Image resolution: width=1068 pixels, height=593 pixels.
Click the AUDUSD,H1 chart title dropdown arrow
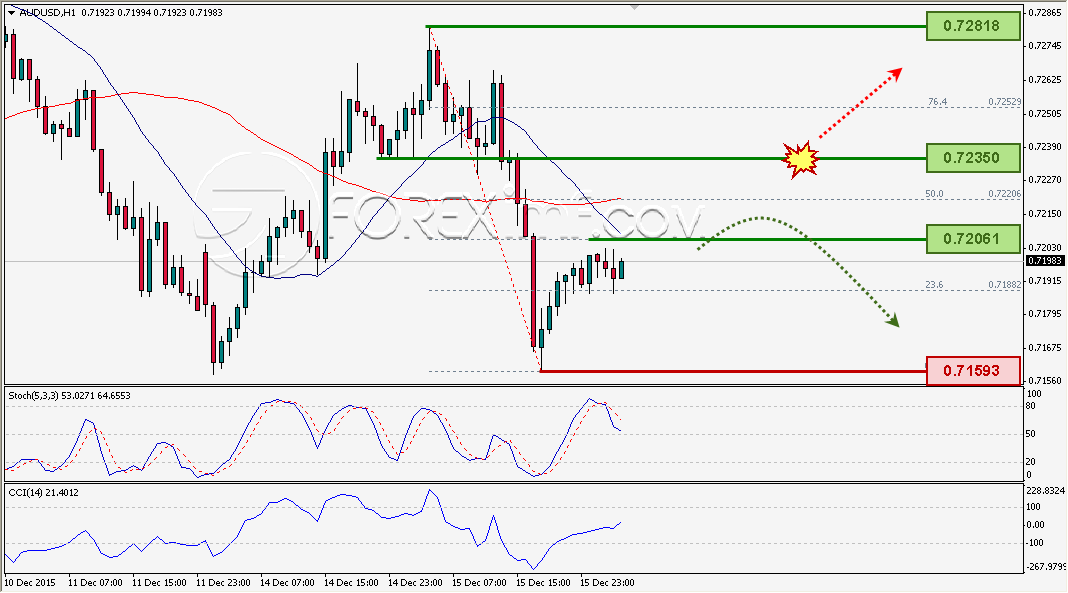[x=11, y=12]
